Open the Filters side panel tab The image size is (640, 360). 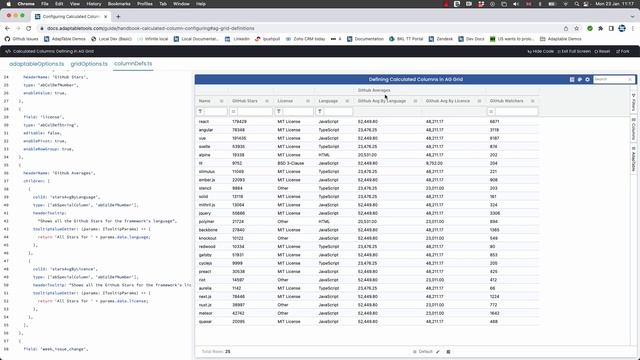633,102
